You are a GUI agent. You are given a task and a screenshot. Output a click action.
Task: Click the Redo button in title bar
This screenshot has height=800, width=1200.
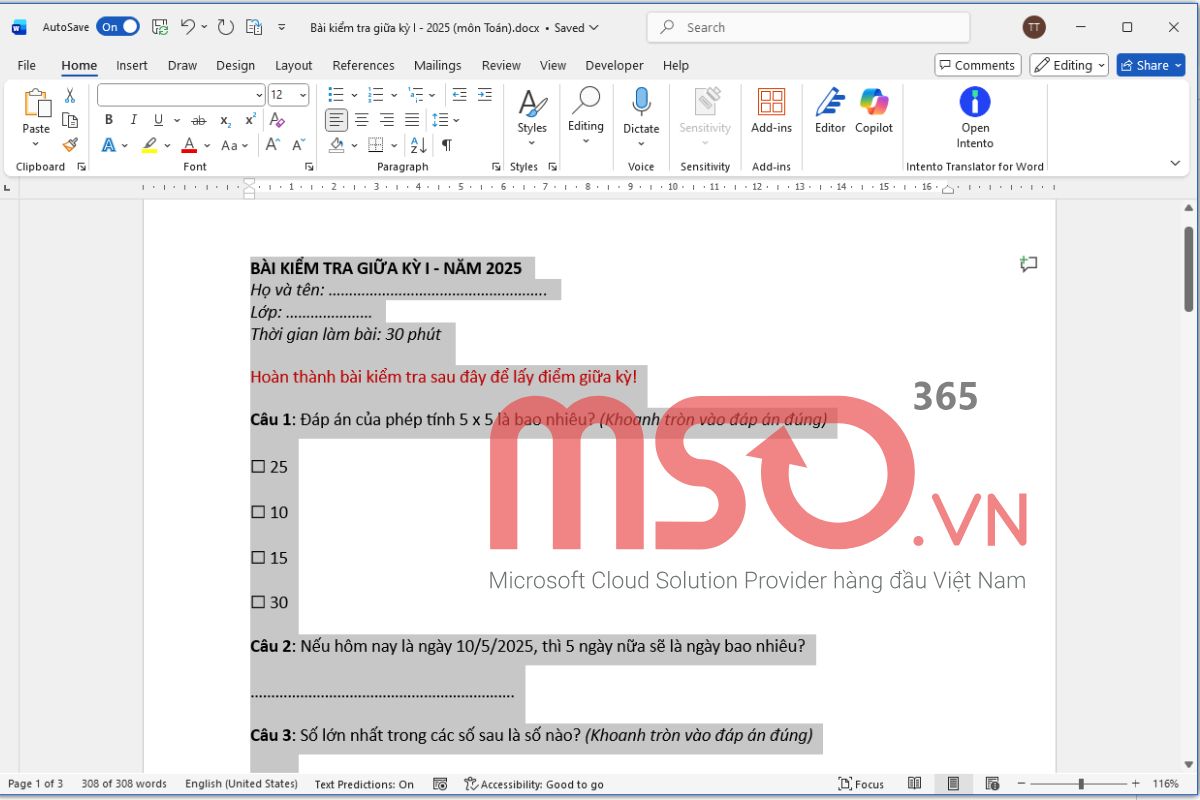pos(226,27)
